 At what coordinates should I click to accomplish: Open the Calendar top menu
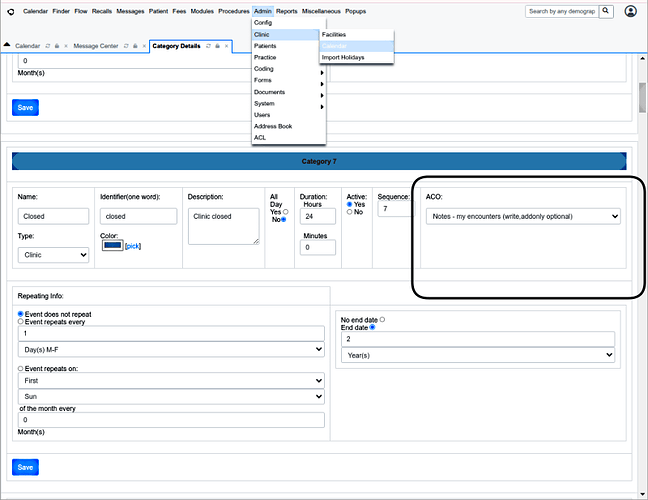36,11
